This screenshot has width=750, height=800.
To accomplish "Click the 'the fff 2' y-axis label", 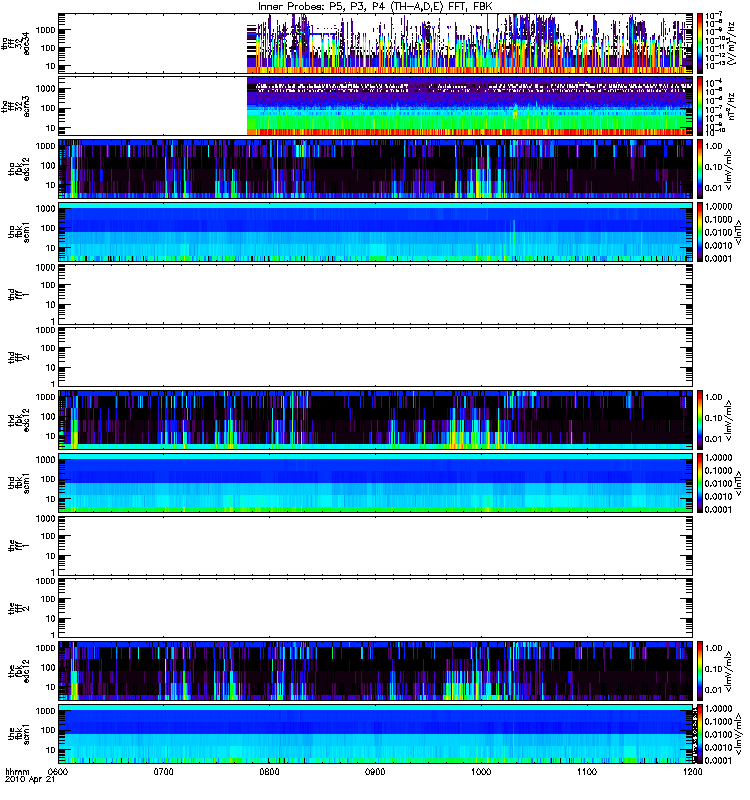I will point(19,608).
